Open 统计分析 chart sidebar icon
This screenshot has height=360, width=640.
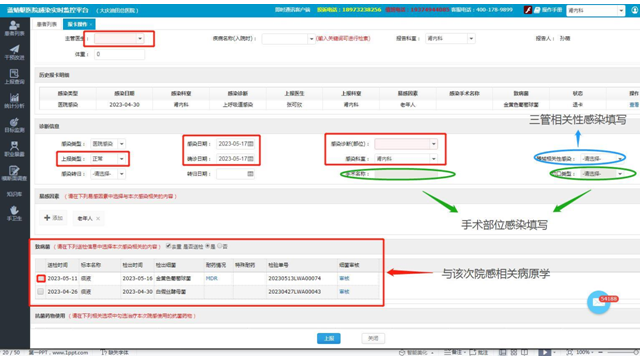coord(14,100)
